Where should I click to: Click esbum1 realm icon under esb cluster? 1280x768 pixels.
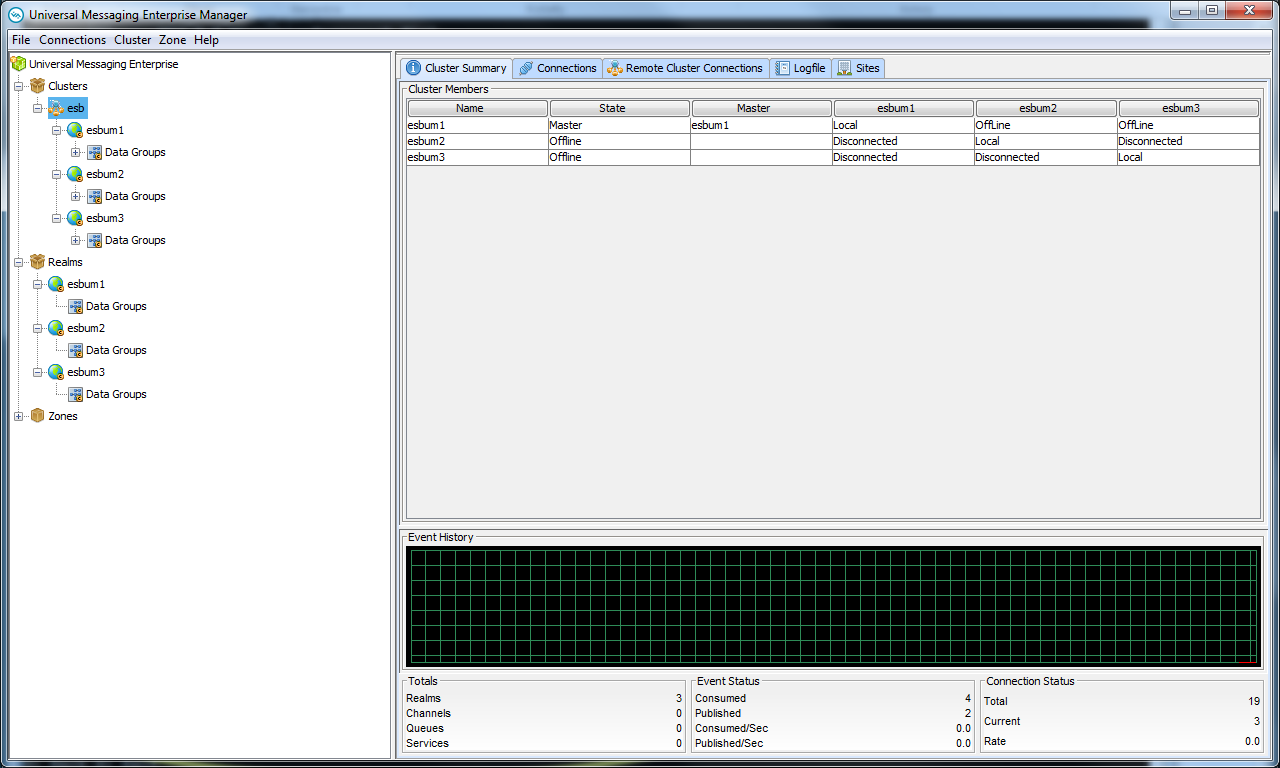click(x=75, y=130)
